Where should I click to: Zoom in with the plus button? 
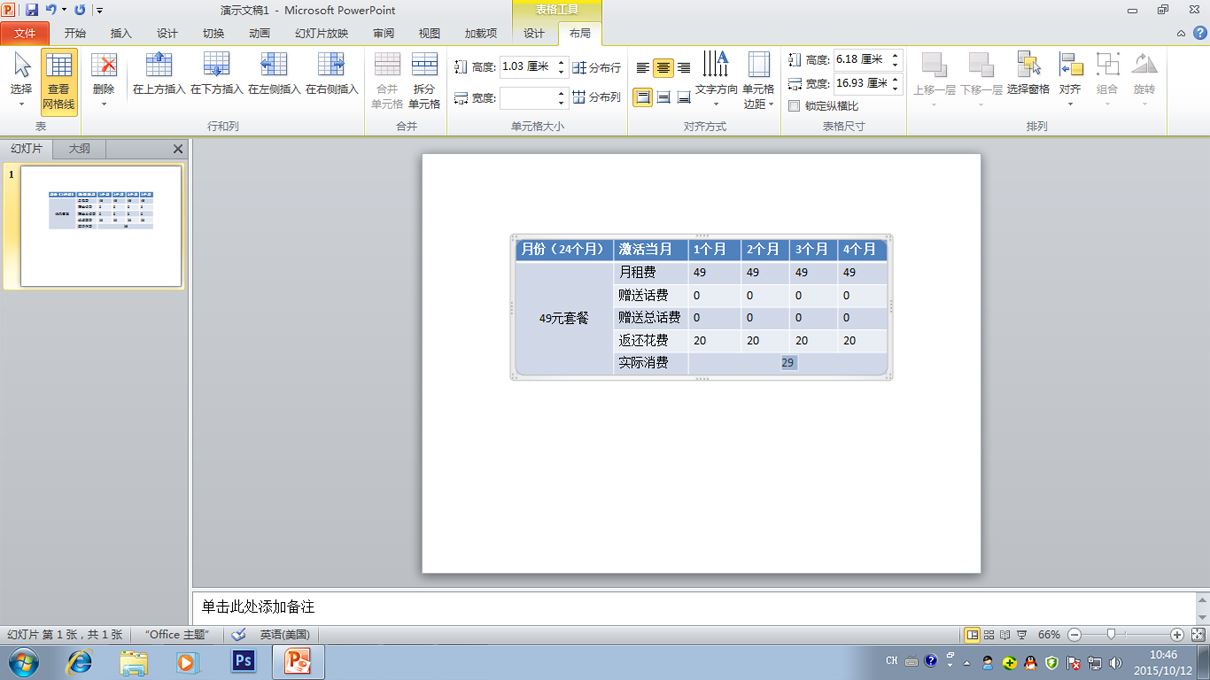tap(1177, 635)
